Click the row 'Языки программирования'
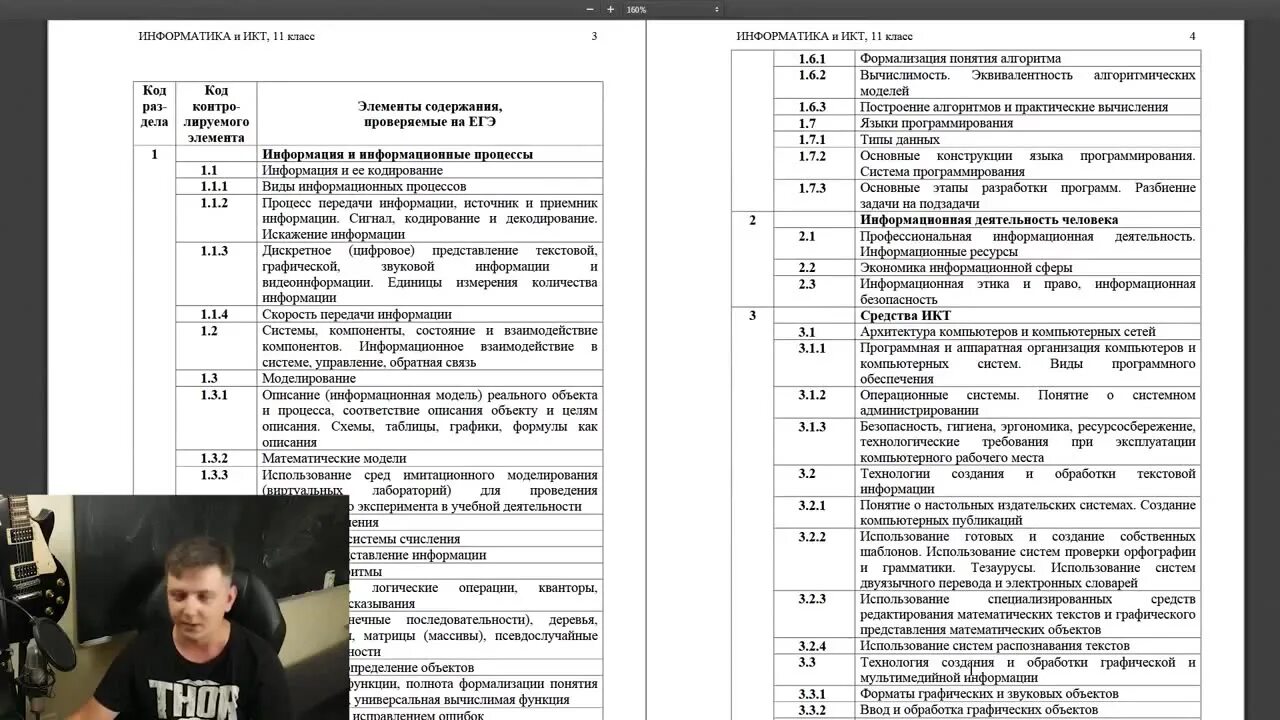1280x720 pixels. pyautogui.click(x=936, y=123)
